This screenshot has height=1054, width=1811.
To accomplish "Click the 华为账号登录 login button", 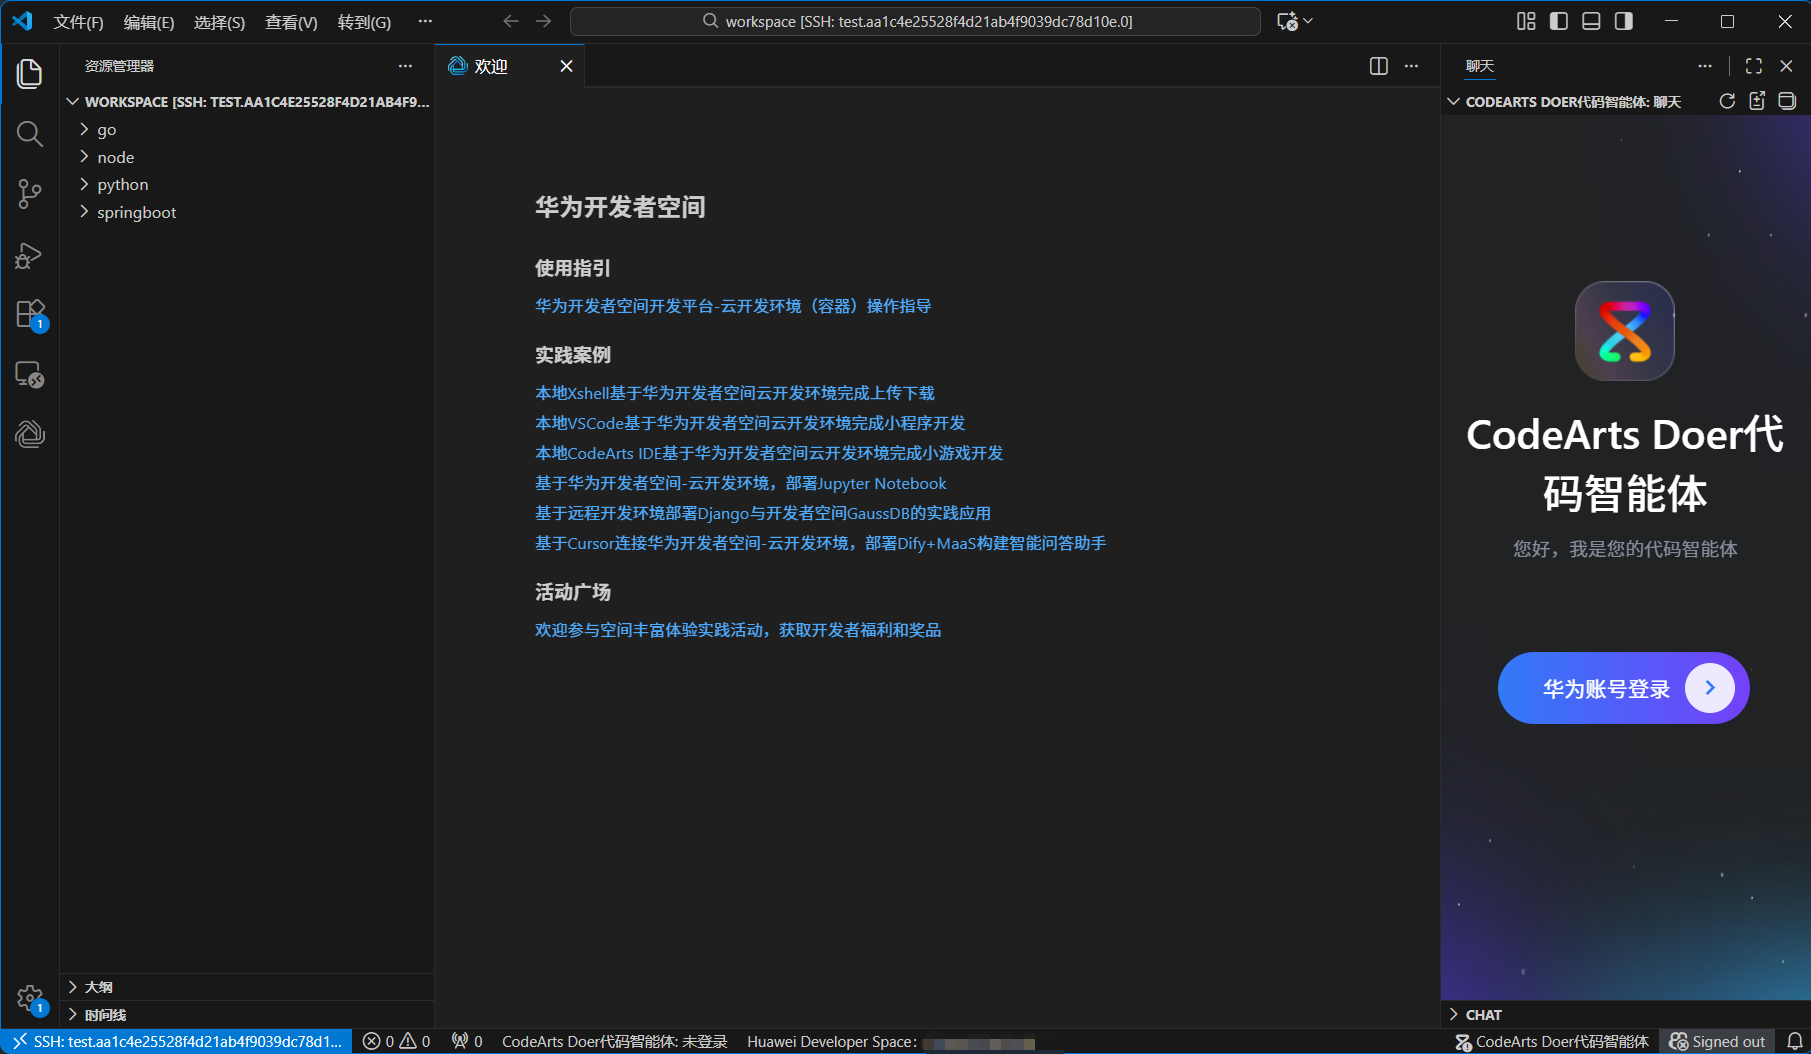I will pyautogui.click(x=1623, y=688).
